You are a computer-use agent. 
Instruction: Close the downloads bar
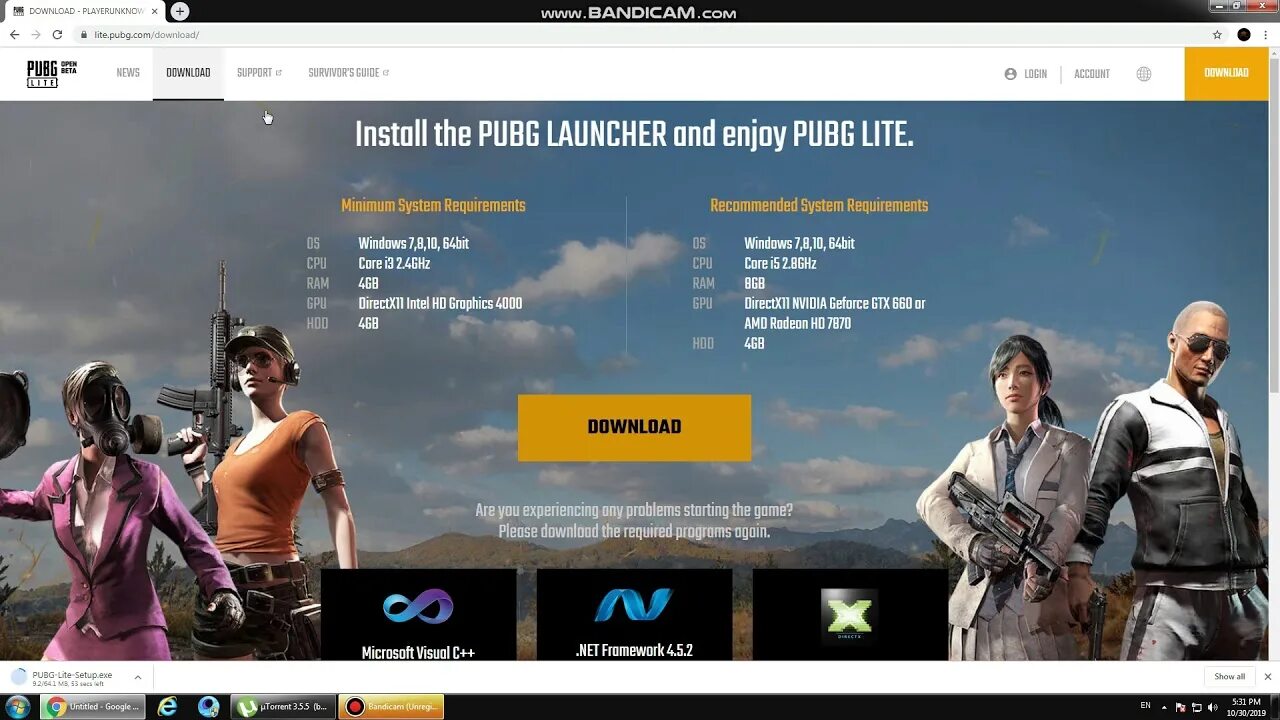tap(1267, 677)
